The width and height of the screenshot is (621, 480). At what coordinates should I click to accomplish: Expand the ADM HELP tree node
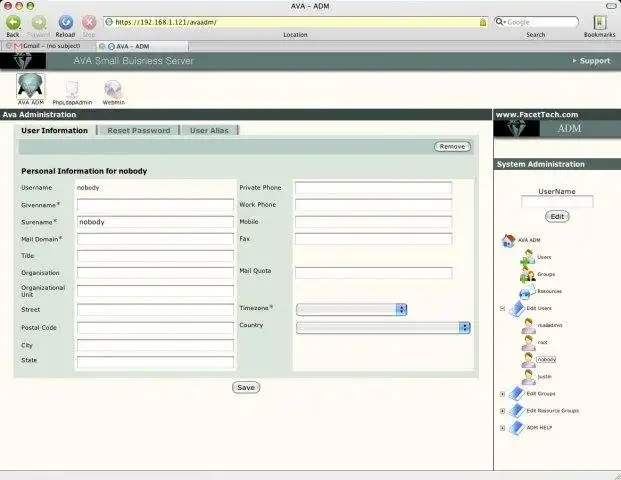click(x=503, y=428)
